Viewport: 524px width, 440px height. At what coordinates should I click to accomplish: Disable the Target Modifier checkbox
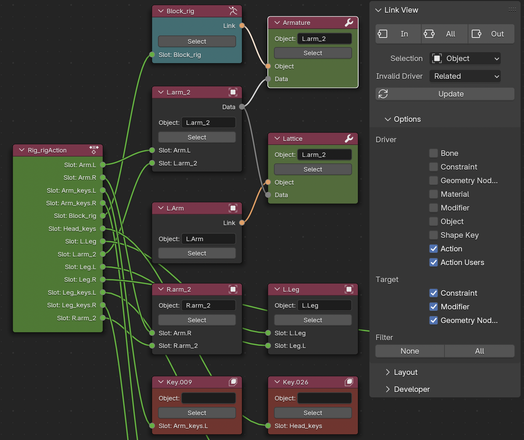(433, 306)
